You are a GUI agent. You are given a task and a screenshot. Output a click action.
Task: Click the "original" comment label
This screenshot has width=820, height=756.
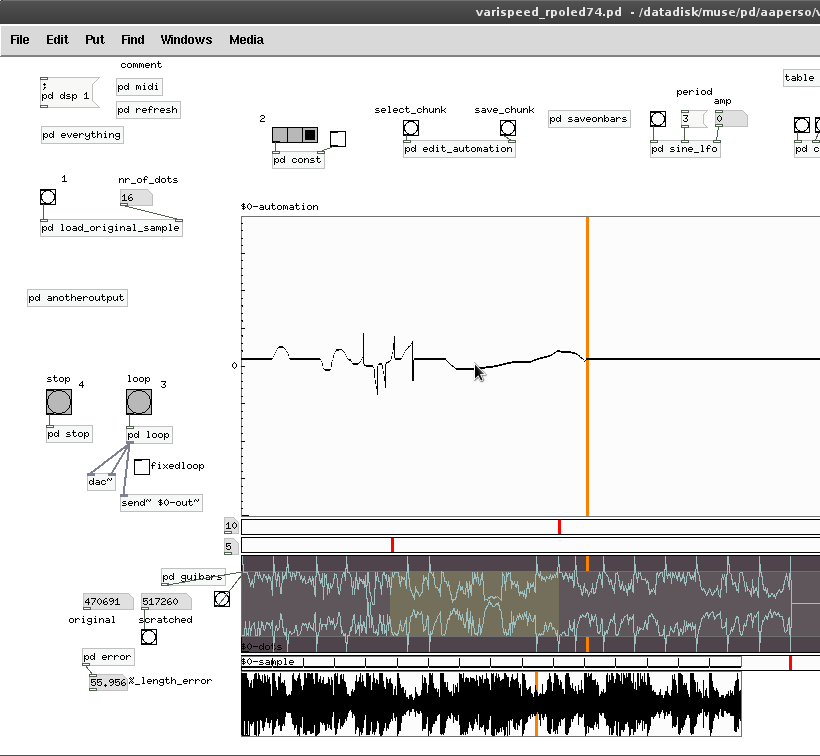point(92,620)
